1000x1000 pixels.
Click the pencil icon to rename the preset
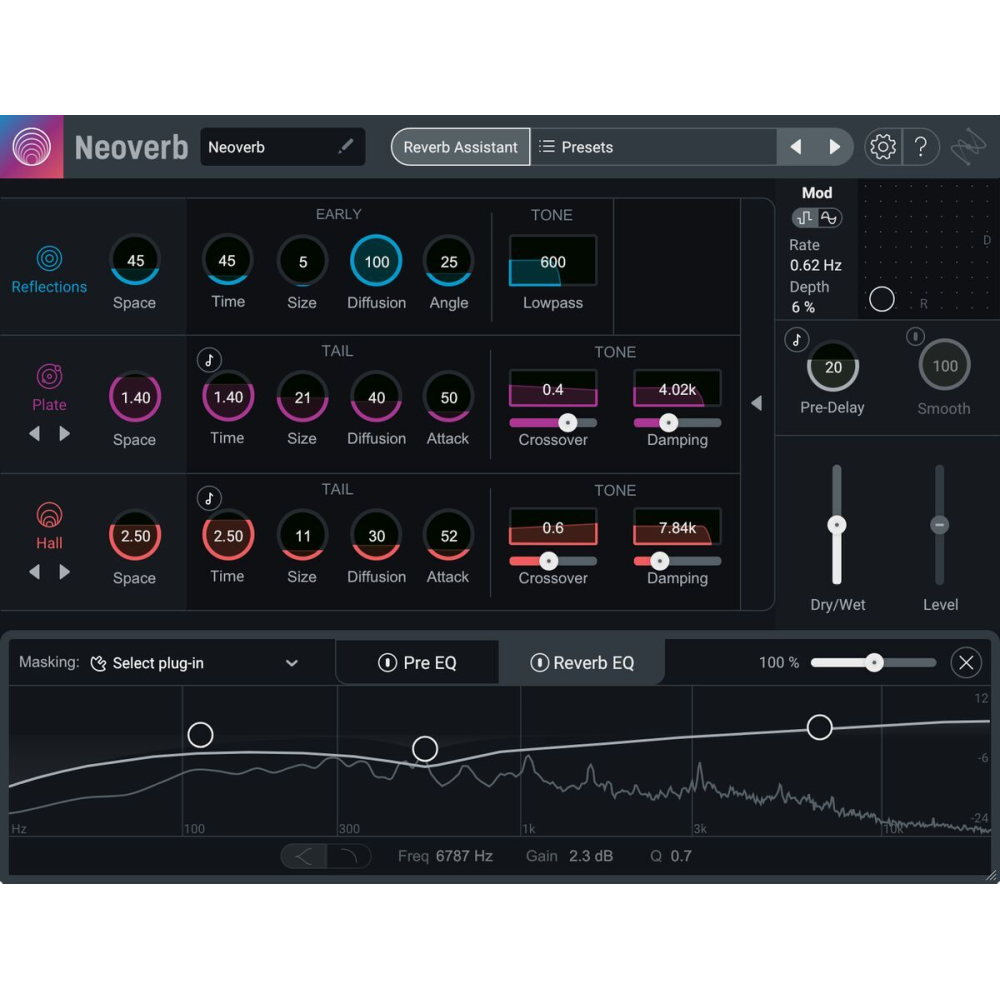pos(345,146)
